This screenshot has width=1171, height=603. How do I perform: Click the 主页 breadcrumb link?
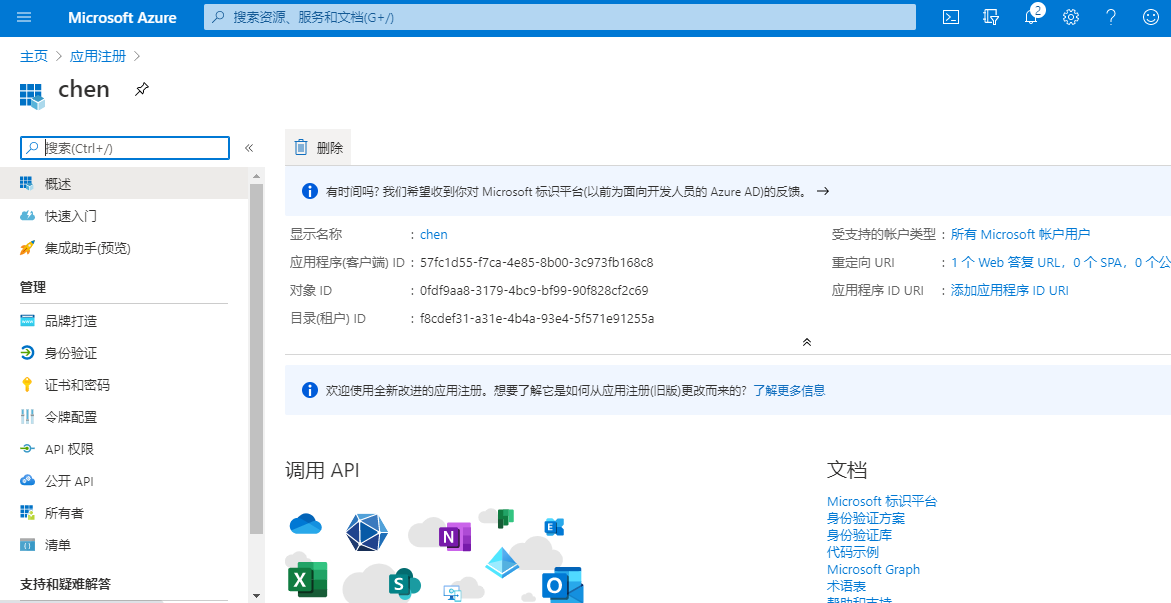pyautogui.click(x=34, y=56)
